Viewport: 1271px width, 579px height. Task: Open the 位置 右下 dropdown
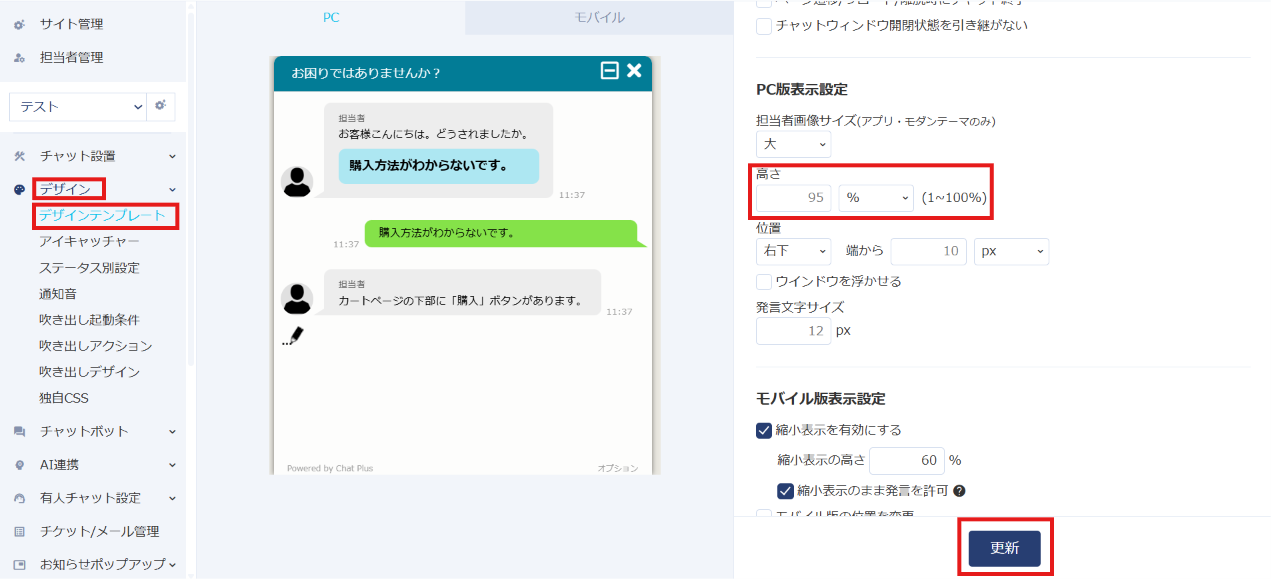[793, 251]
